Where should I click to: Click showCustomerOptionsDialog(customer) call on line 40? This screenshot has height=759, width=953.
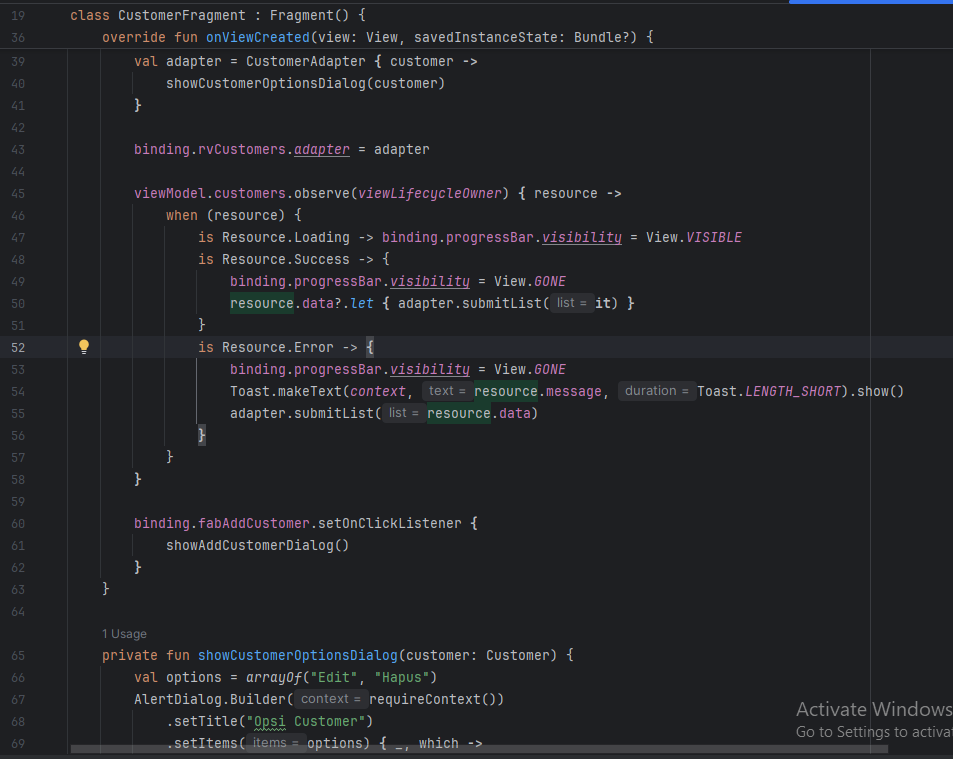(x=306, y=83)
